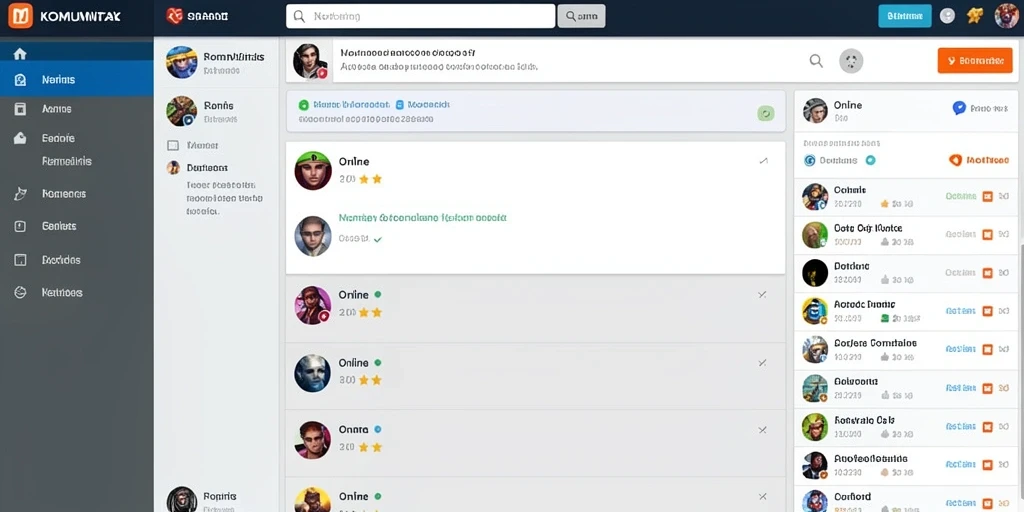Click the sidebar smiley-circle icon at bottom
The width and height of the screenshot is (1024, 512).
(x=20, y=293)
